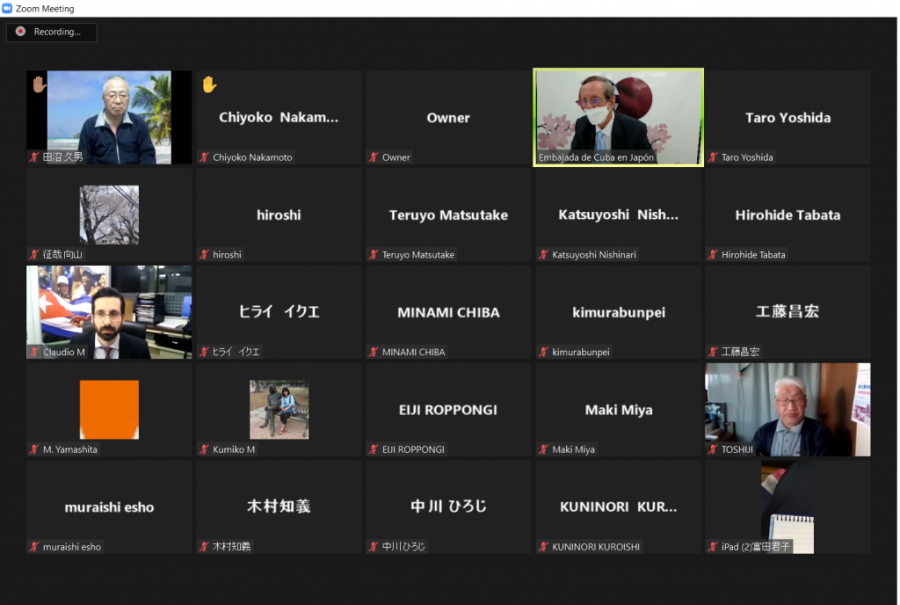Select the TOSHUI video tile
This screenshot has width=900, height=605.
click(787, 409)
